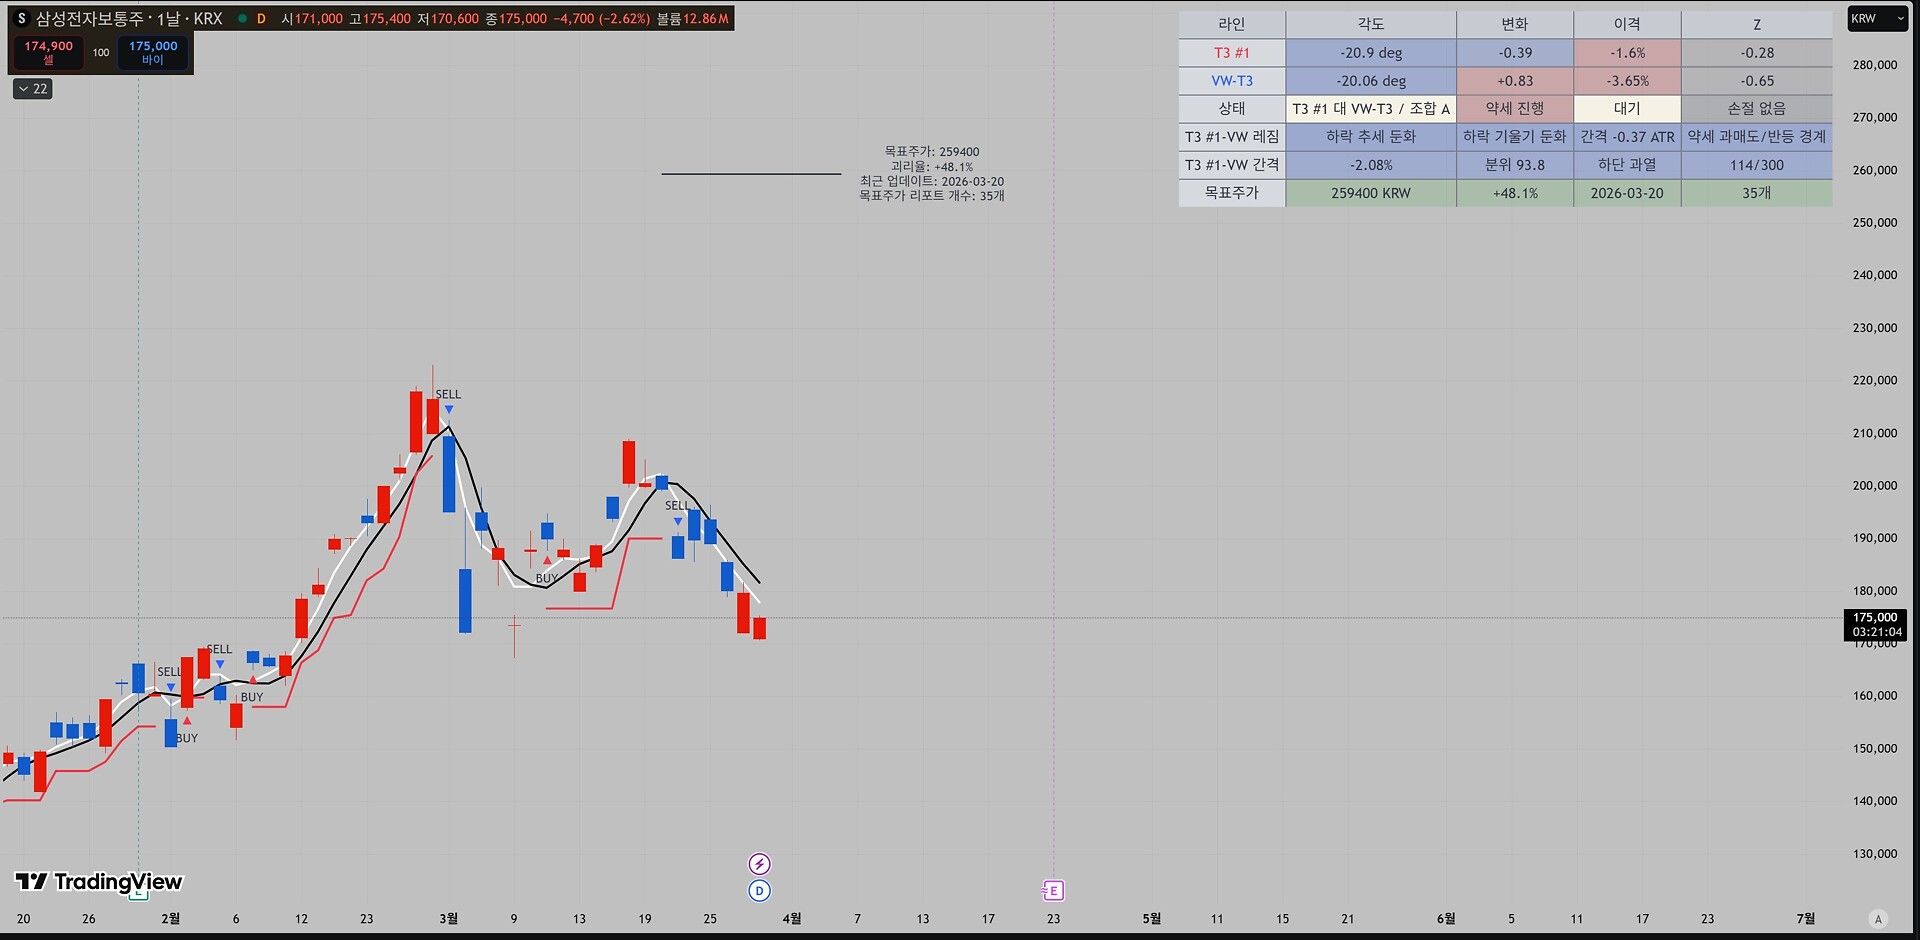Click the '7월' label on time axis
The width and height of the screenshot is (1920, 940).
click(1805, 919)
